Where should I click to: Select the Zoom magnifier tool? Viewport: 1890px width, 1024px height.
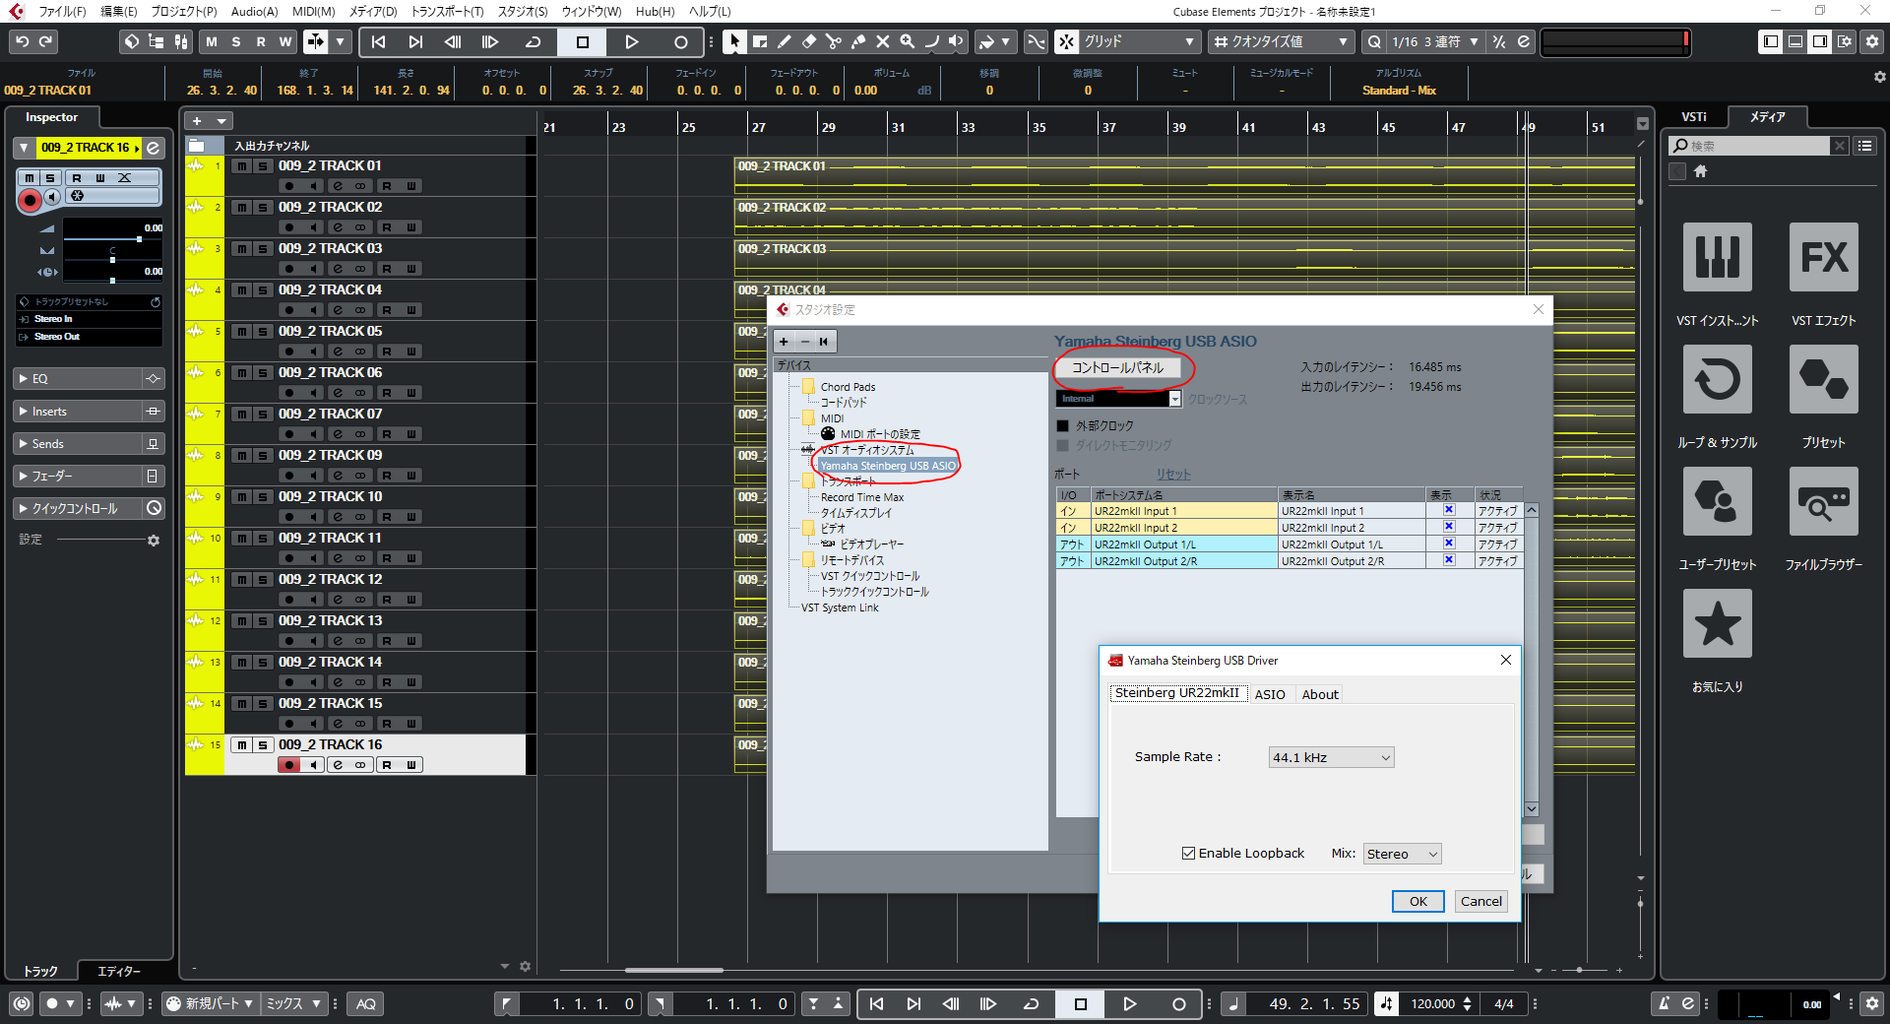click(x=907, y=42)
